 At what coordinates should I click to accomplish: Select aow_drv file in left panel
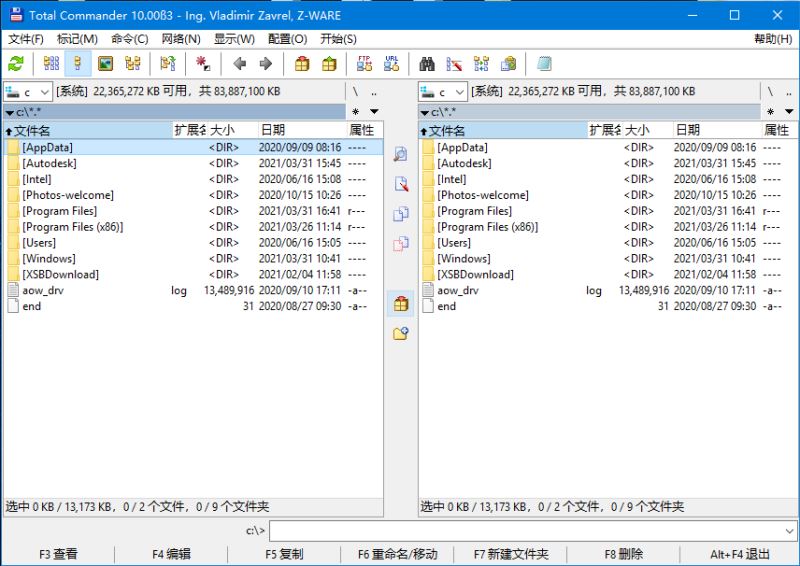point(193,290)
